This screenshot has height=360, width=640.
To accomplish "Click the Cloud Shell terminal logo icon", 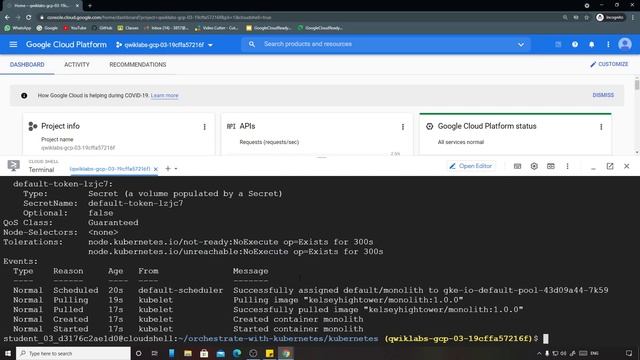I will pyautogui.click(x=13, y=166).
